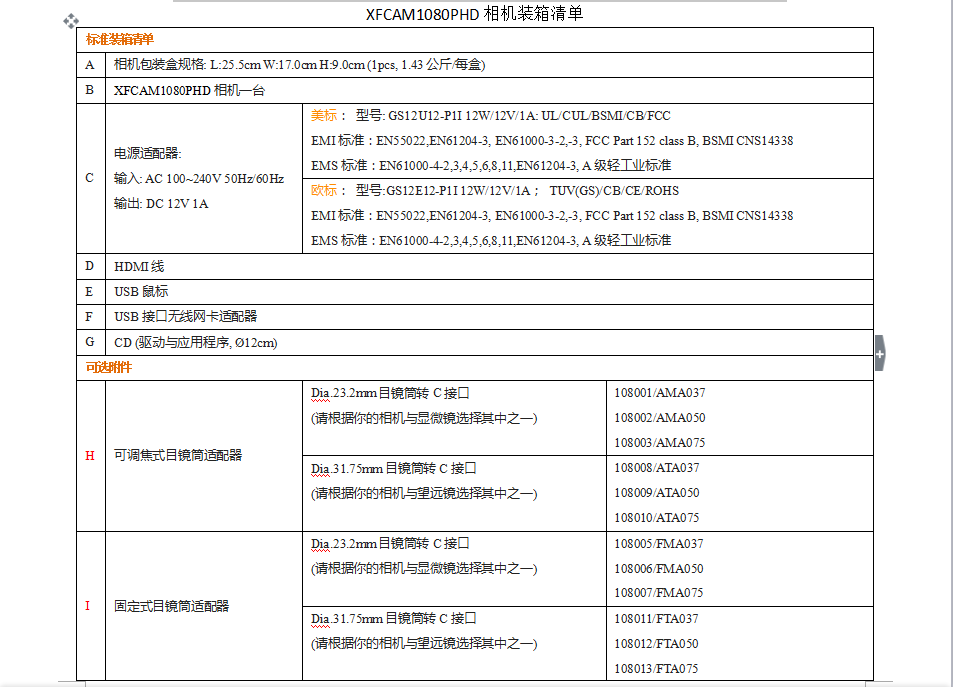
Task: Click the 输出: DC 12V 1A line
Action: click(x=161, y=204)
